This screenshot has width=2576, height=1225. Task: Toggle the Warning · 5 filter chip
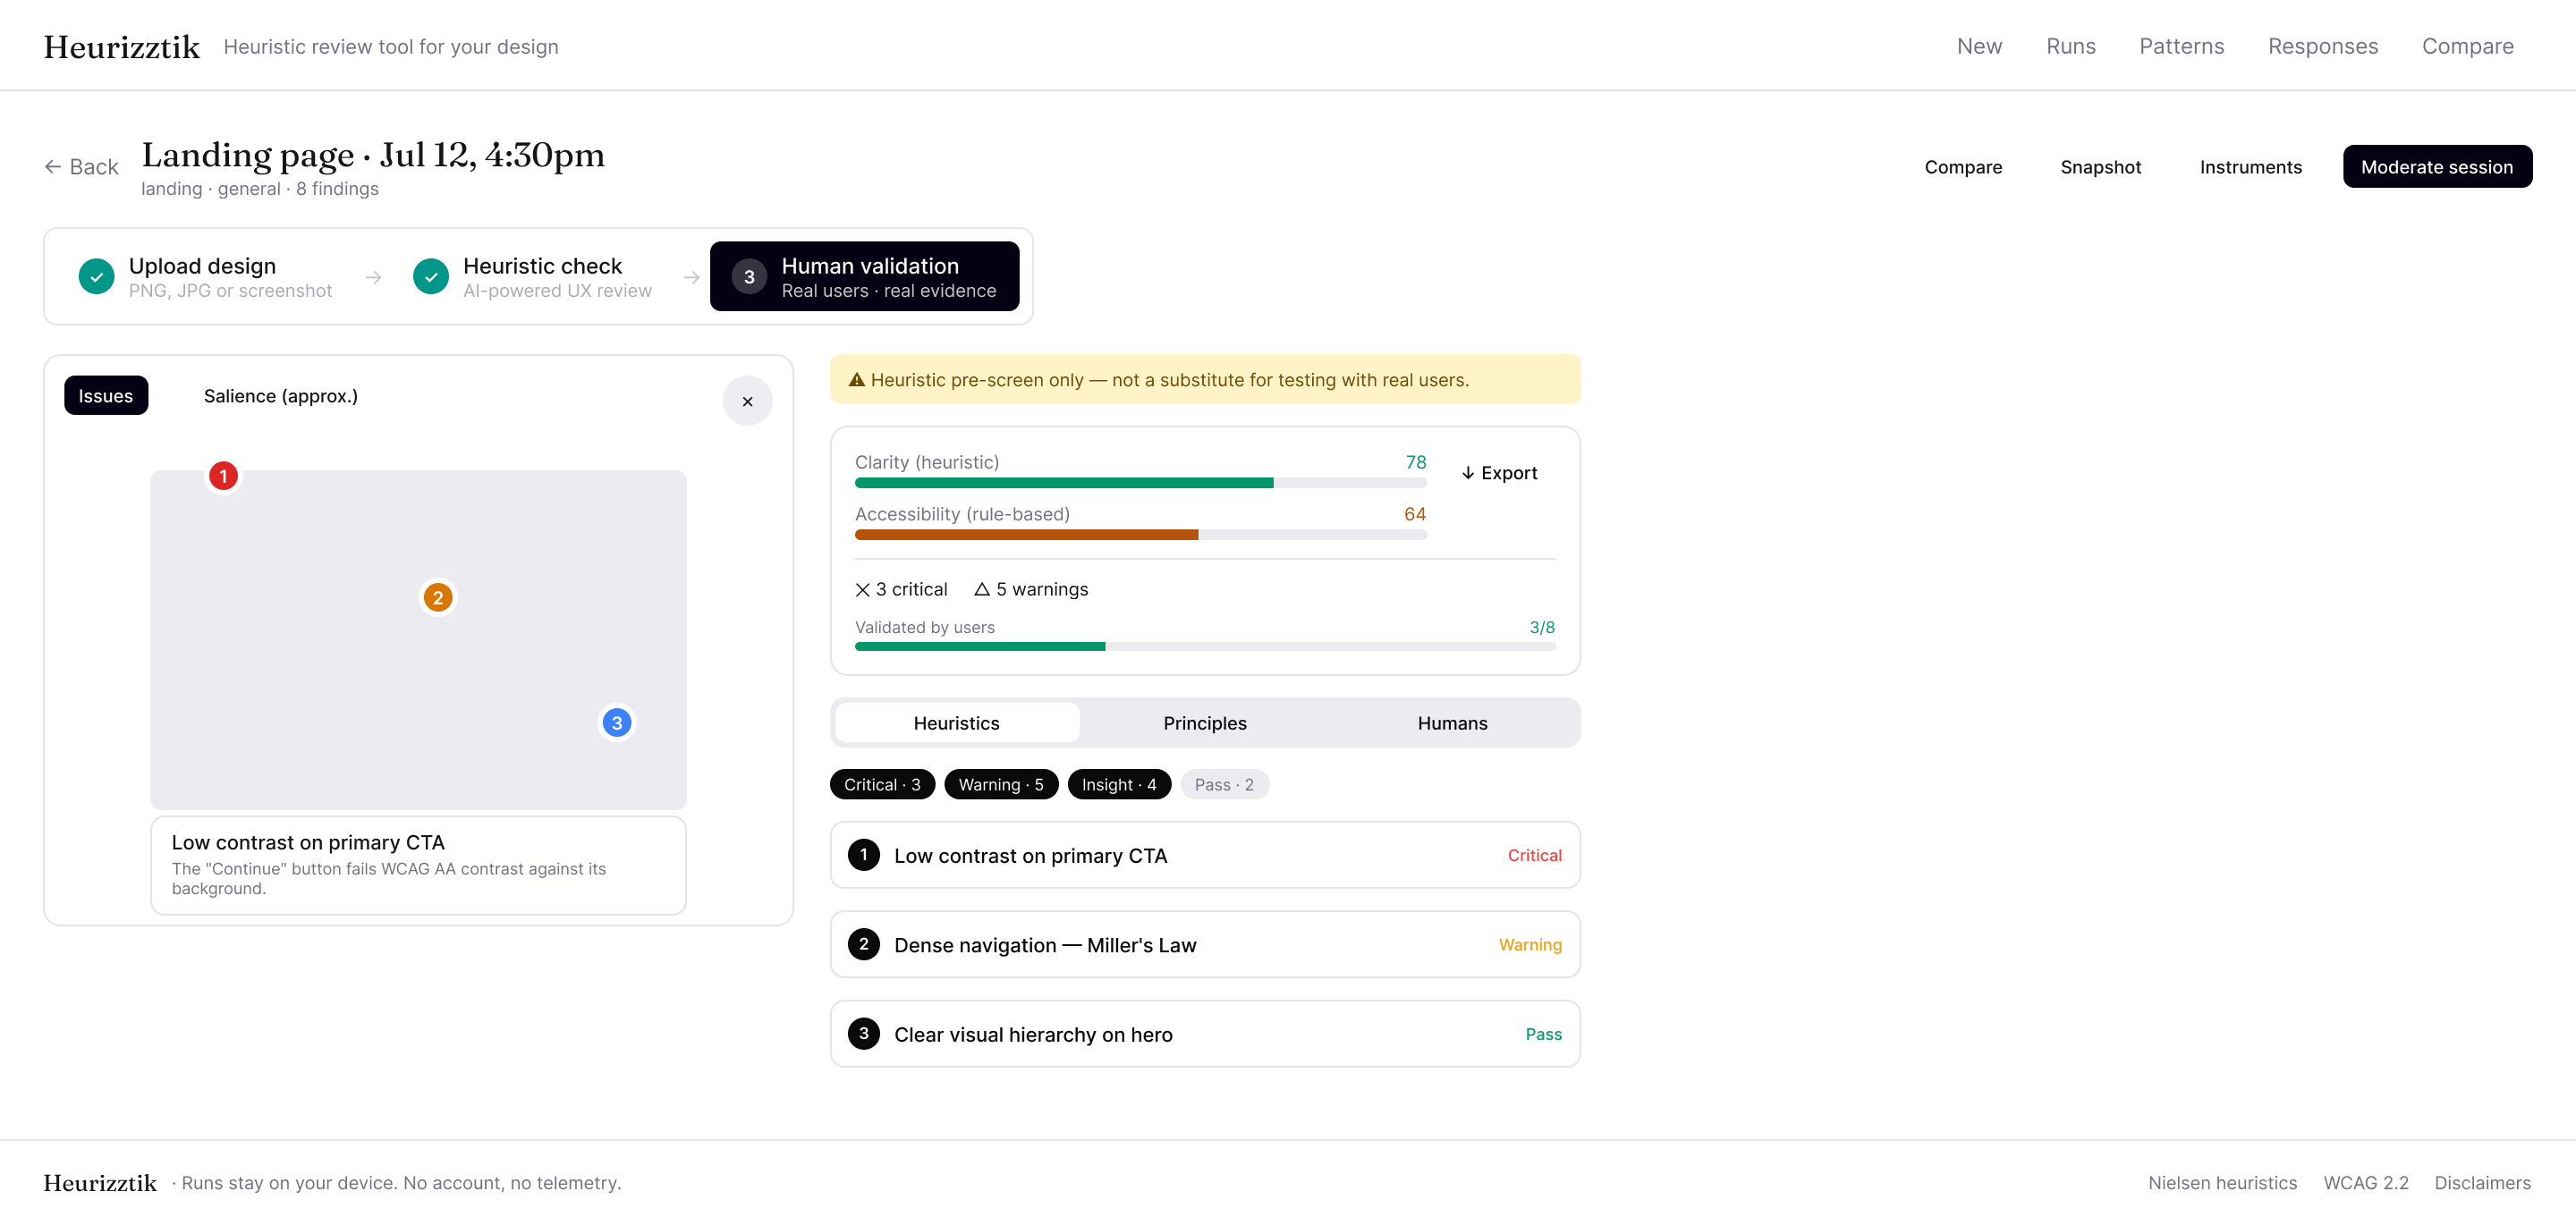pos(1001,785)
